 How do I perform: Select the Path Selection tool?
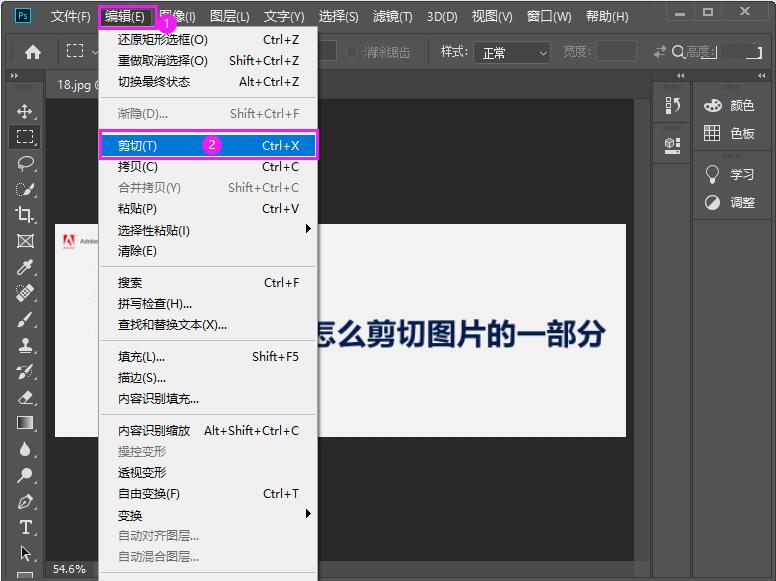[25, 553]
